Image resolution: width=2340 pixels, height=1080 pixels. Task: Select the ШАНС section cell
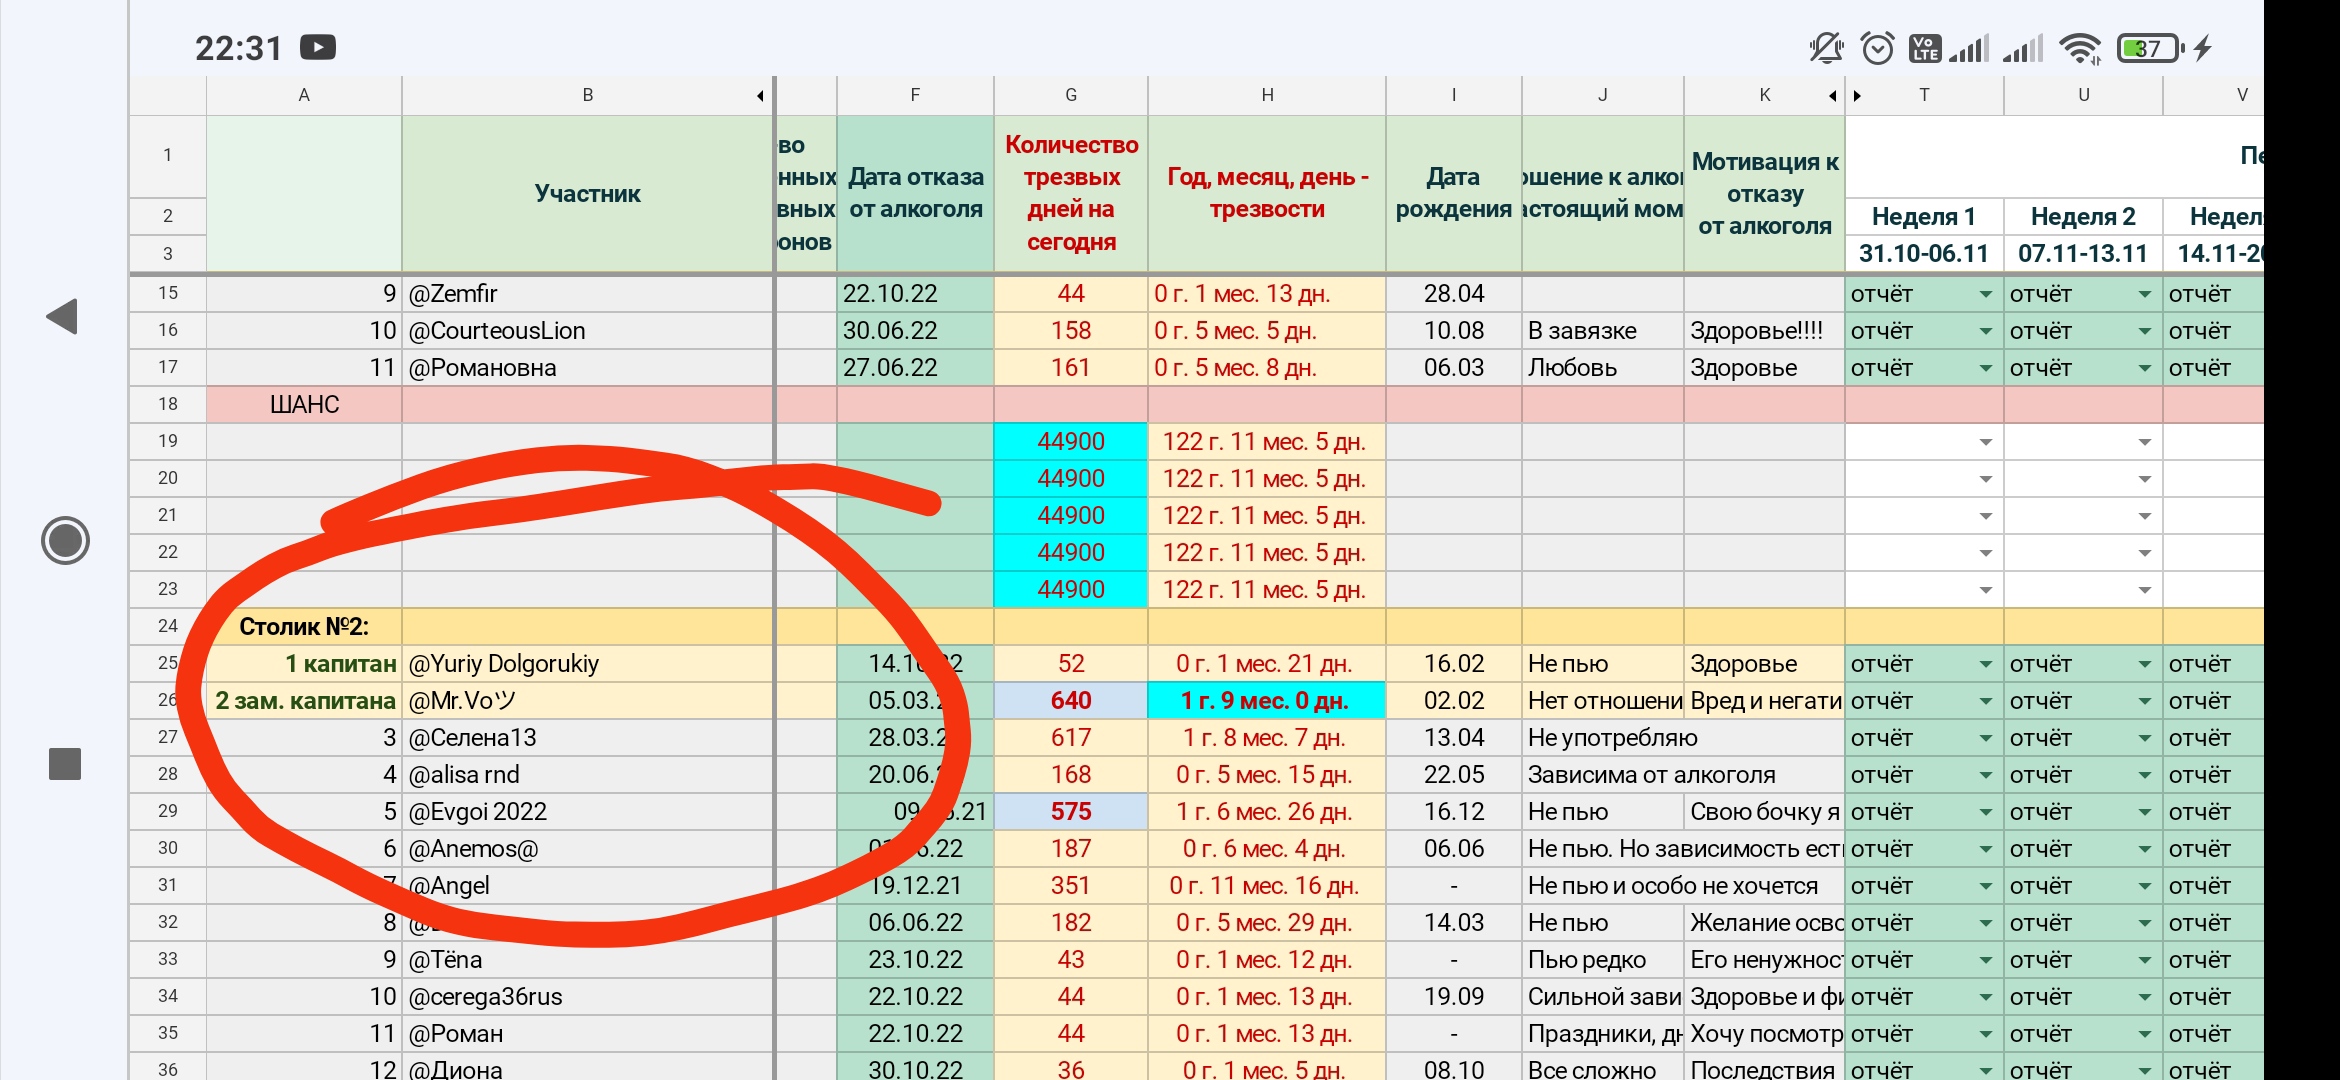coord(304,404)
